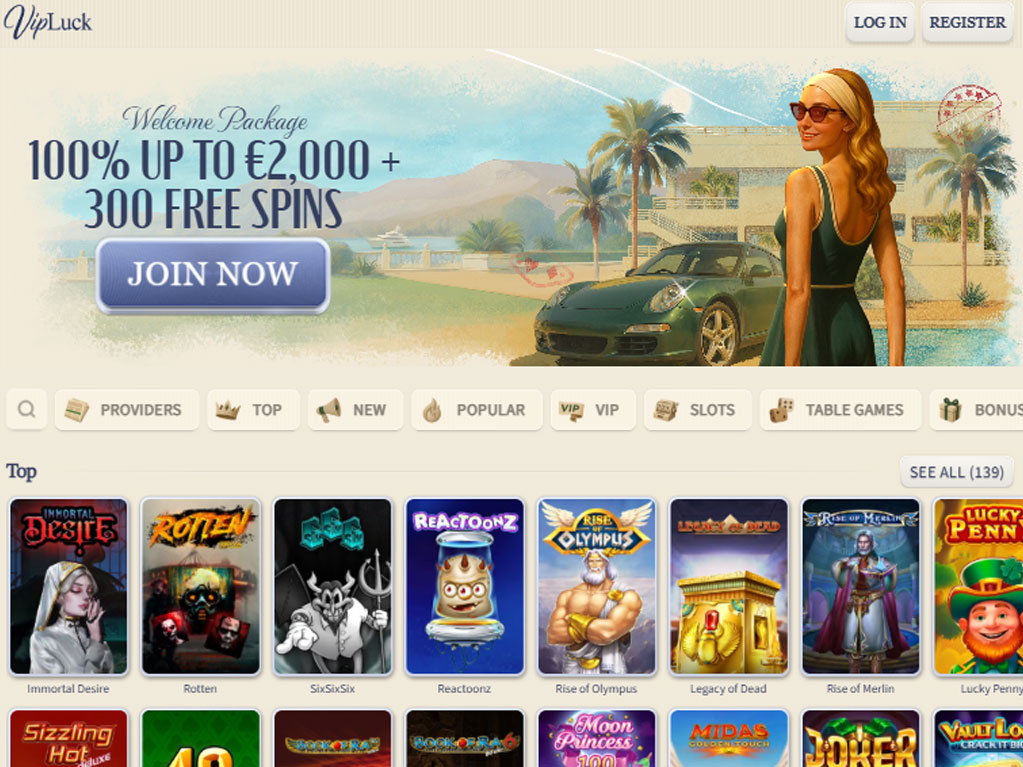Click the Log In button
The image size is (1023, 767).
click(880, 22)
